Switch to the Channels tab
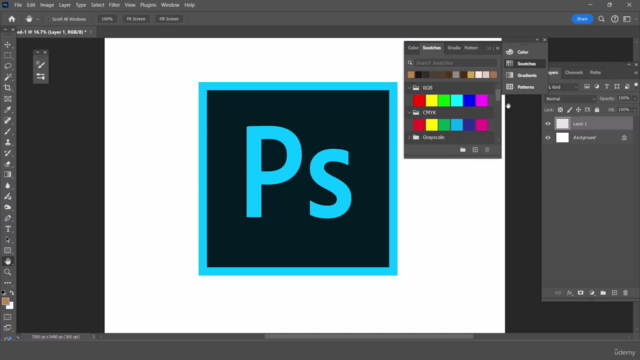 573,73
